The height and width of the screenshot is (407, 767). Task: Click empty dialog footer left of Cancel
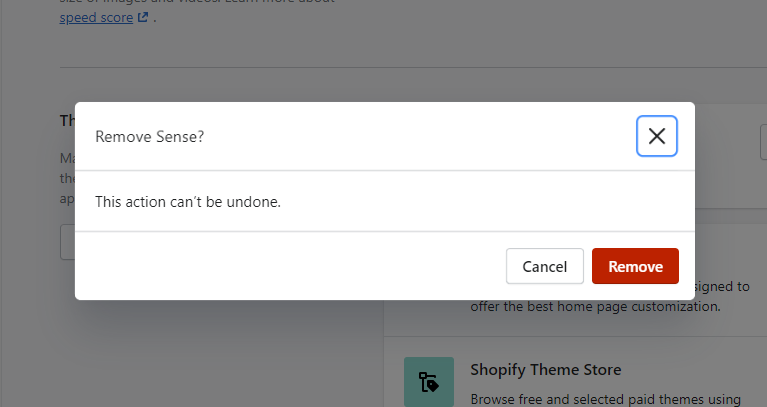[291, 266]
